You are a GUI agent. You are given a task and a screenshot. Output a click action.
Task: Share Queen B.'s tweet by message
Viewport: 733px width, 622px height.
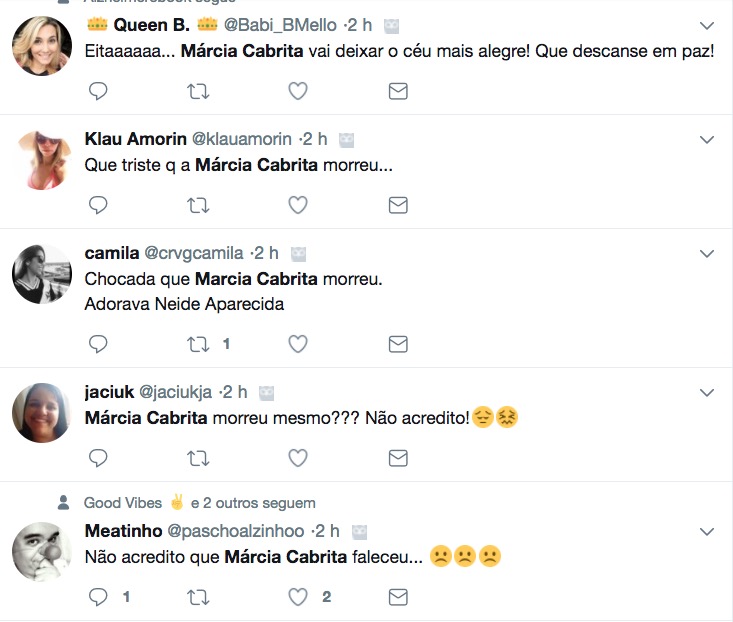click(397, 91)
